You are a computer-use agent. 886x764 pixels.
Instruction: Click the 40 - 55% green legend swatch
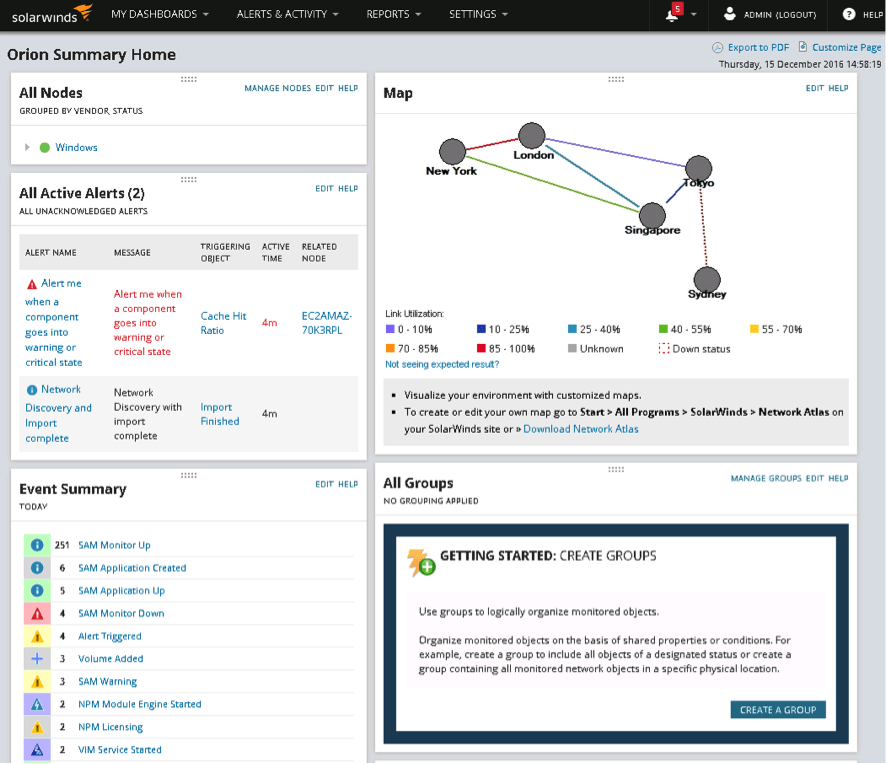663,329
